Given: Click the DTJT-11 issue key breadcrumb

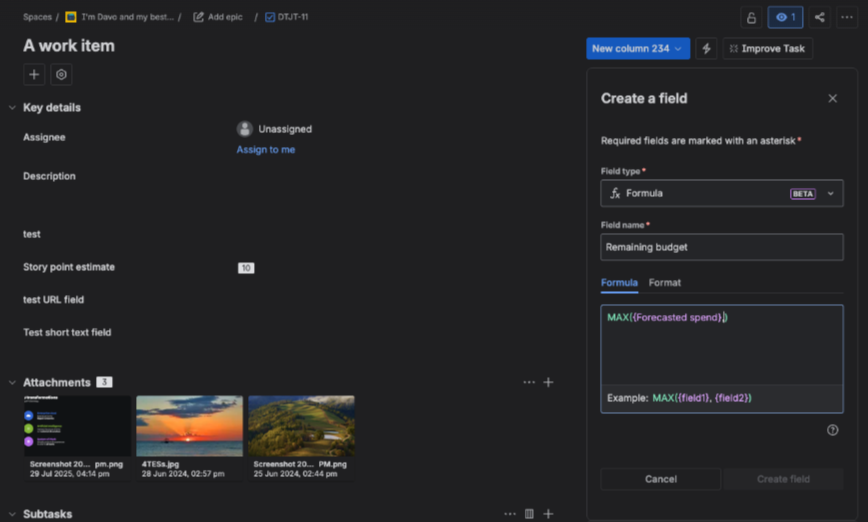Looking at the screenshot, I should pyautogui.click(x=287, y=17).
